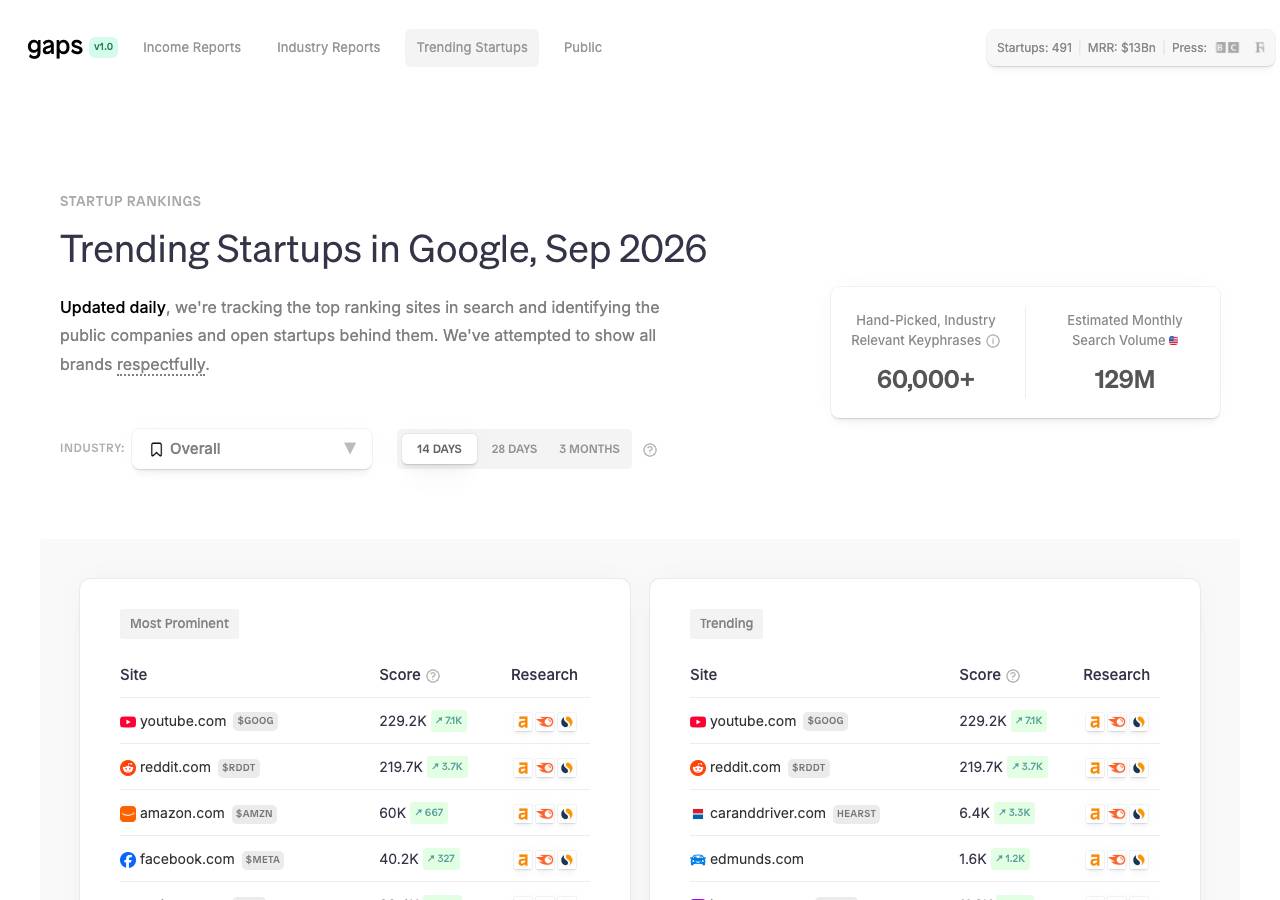The image size is (1280, 900).
Task: Open Semrush research for youtube.com in Trending table
Action: [x=1117, y=721]
